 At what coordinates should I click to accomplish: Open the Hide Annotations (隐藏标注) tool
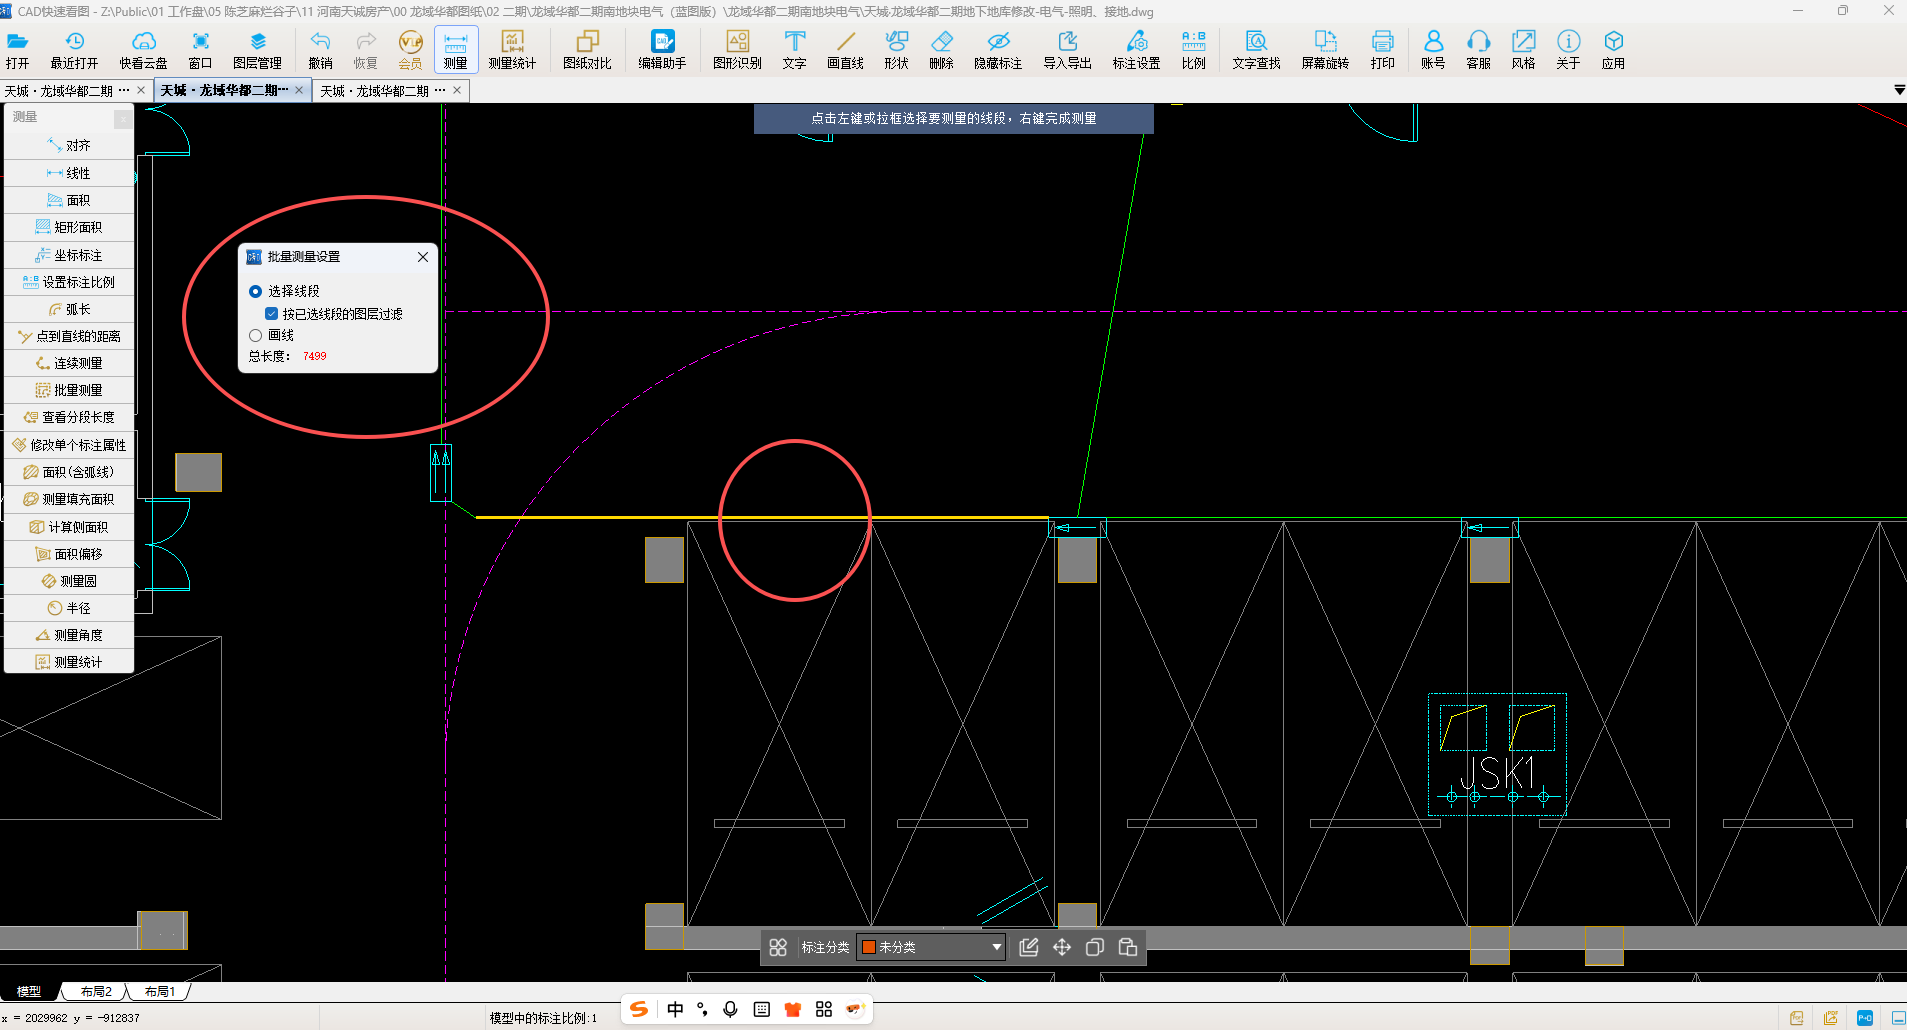pos(997,49)
